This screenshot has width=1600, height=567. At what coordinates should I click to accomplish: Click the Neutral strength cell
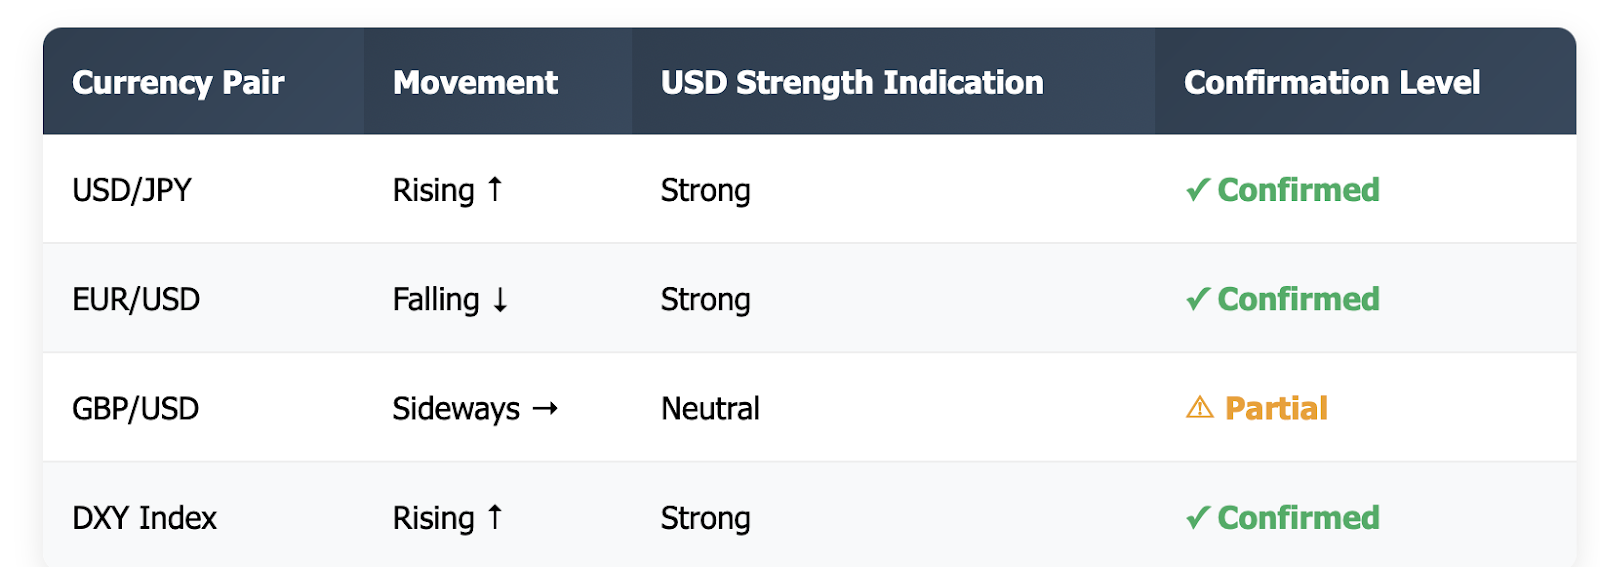(x=710, y=408)
